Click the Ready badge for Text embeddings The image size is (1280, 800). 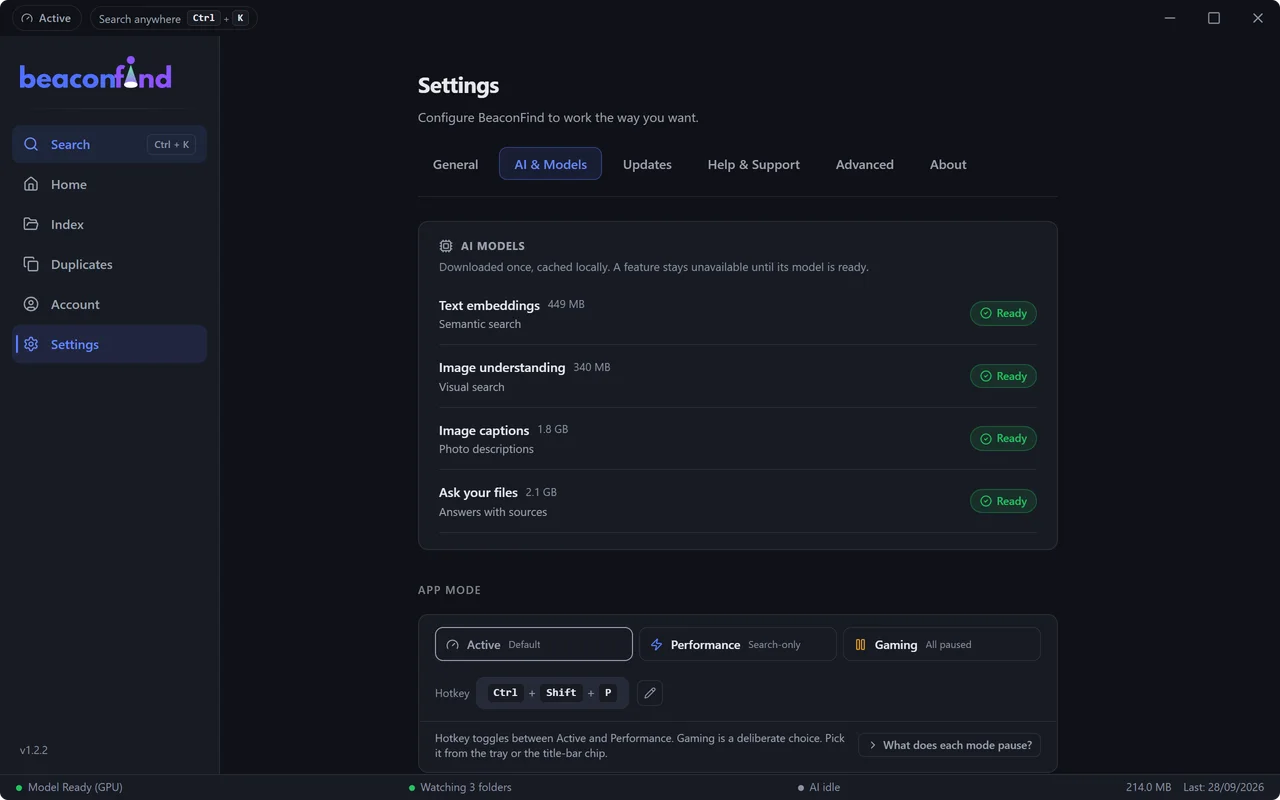pos(1003,313)
